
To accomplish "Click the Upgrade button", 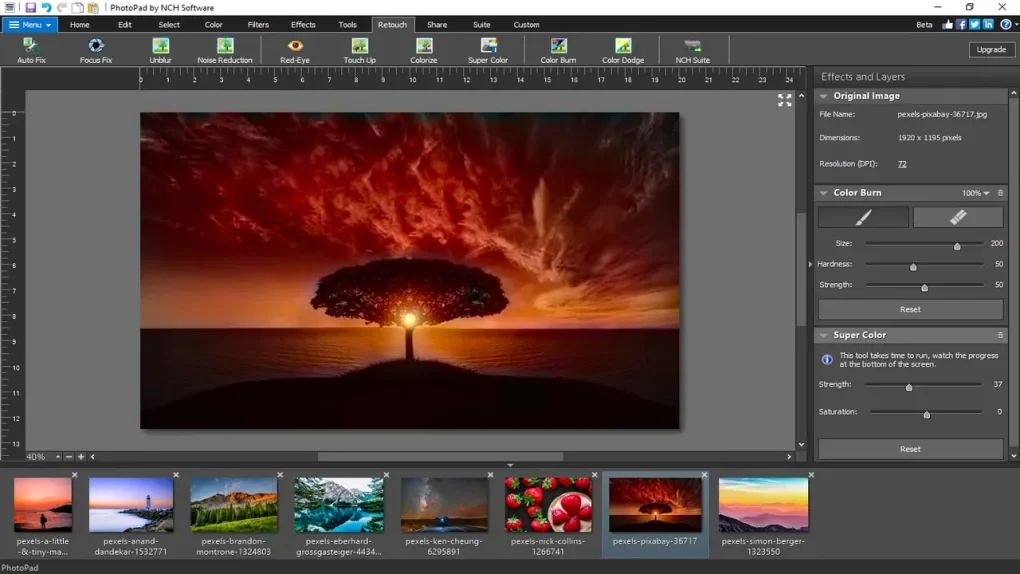I will [991, 49].
